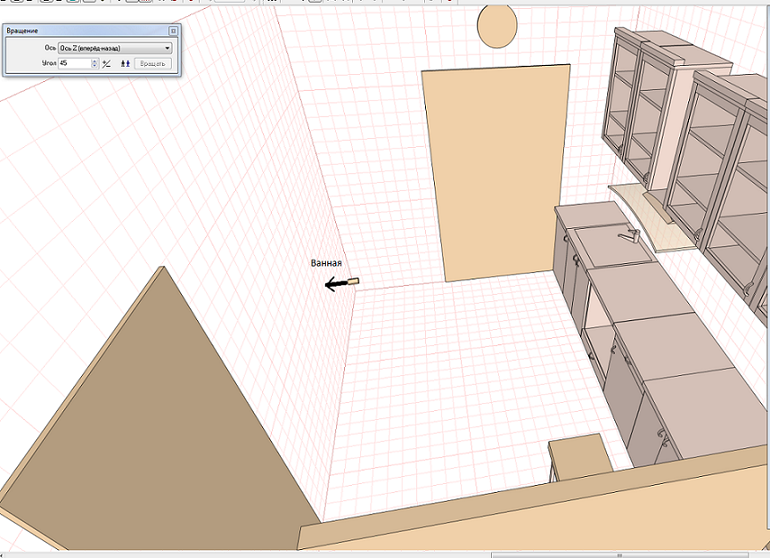Click the horizontal scrollbar thumb at the bottom
The width and height of the screenshot is (770, 558).
[x=620, y=553]
